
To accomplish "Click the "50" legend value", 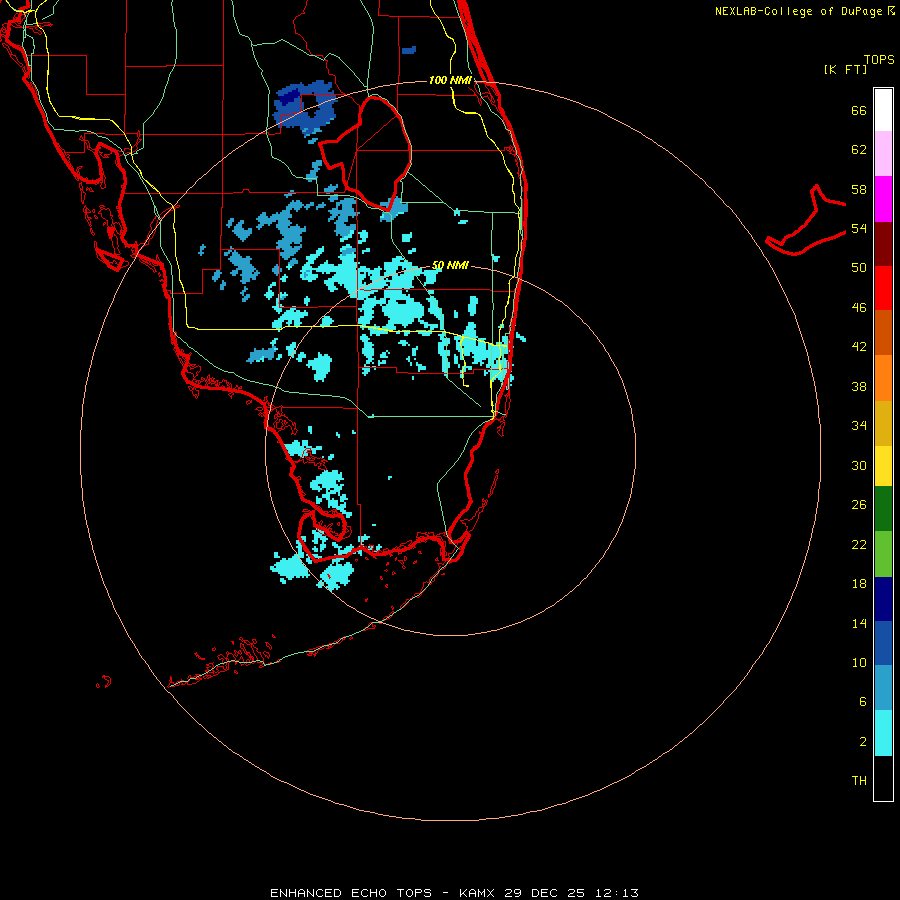I will coord(859,268).
